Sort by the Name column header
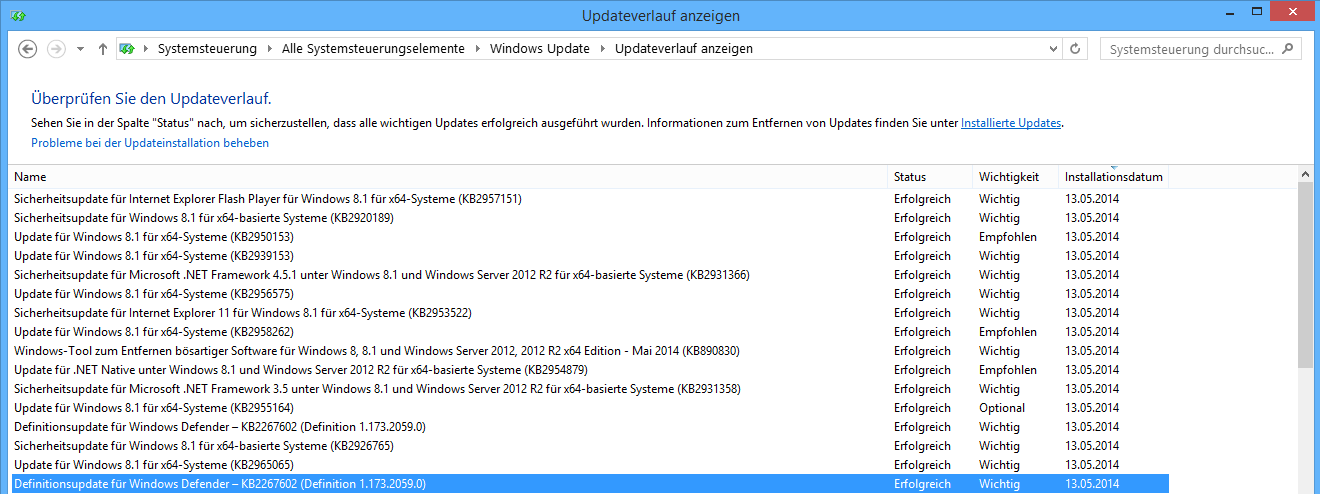1320x494 pixels. (448, 177)
